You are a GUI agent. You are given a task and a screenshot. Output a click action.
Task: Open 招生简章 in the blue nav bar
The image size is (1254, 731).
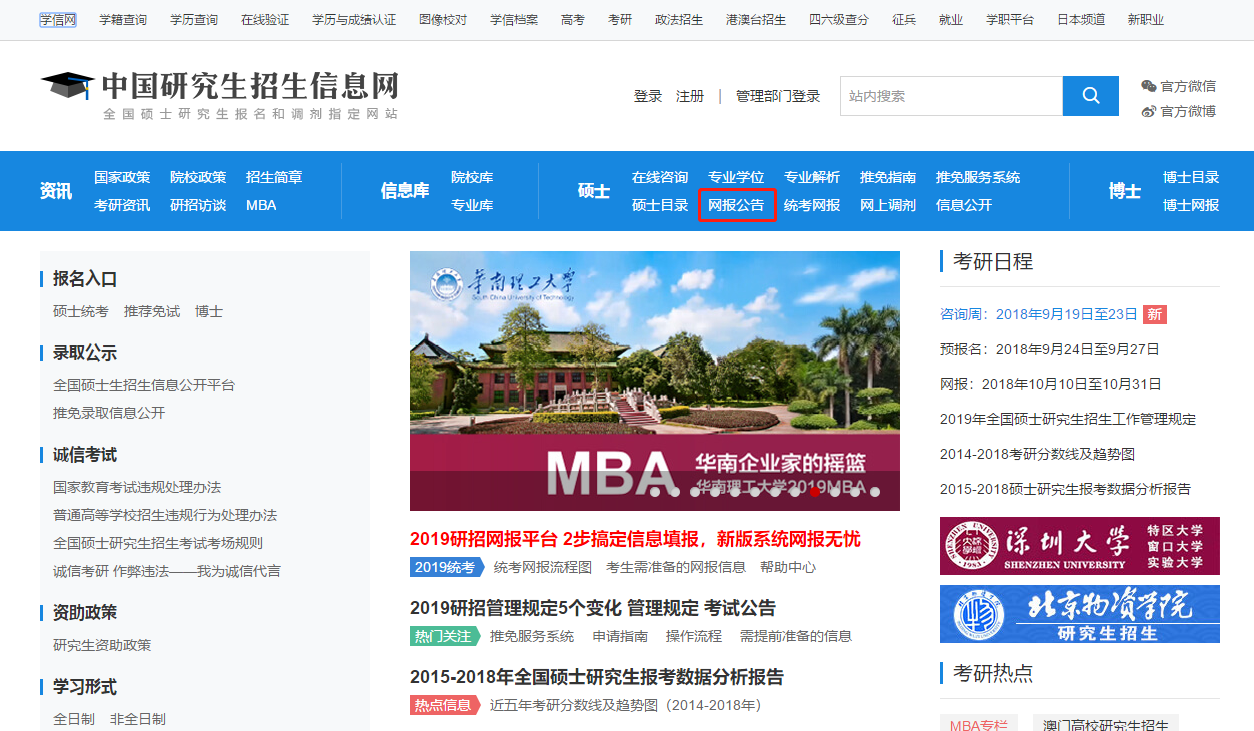point(274,177)
